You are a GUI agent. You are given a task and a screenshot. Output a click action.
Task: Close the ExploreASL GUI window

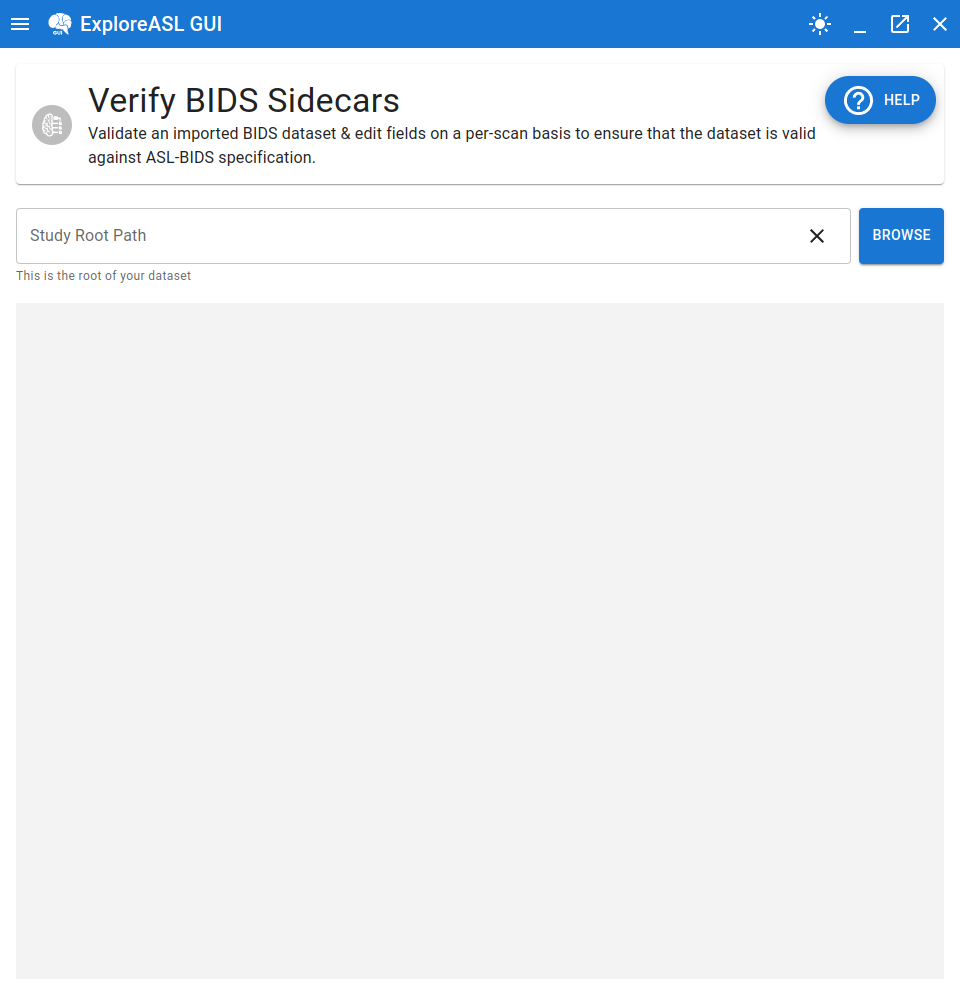pos(940,24)
